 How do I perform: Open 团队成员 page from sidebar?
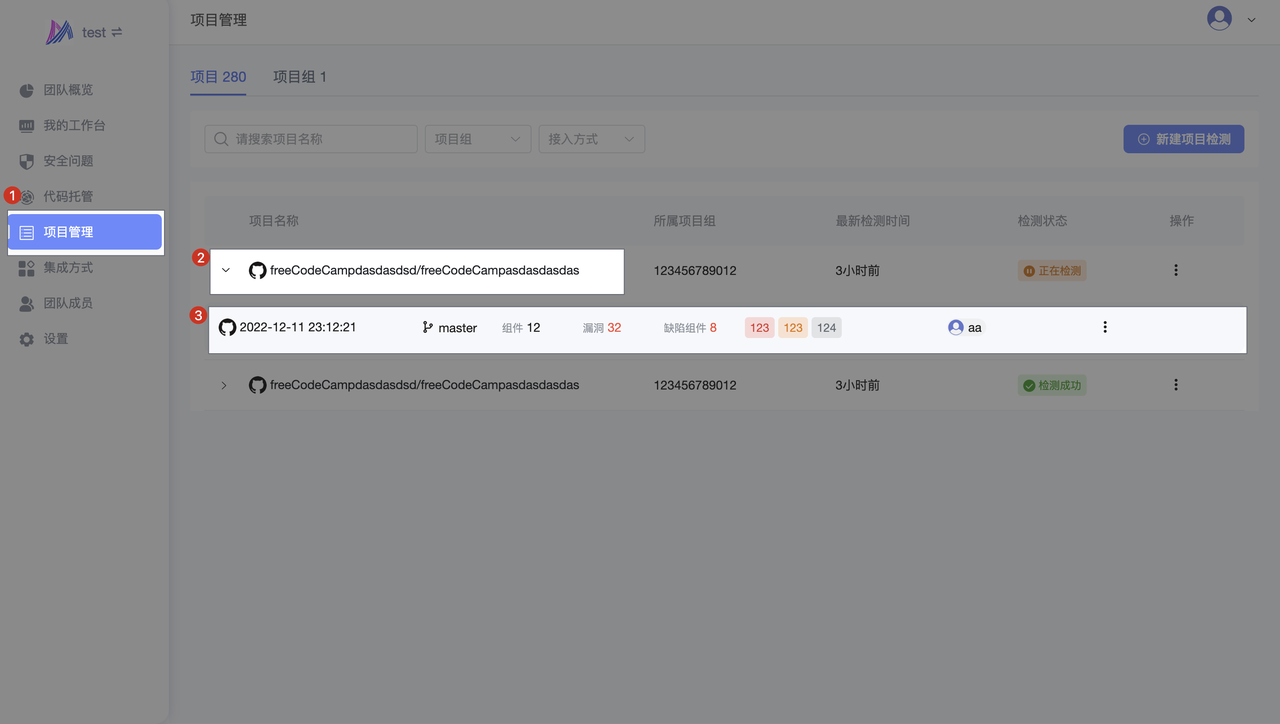tap(67, 303)
